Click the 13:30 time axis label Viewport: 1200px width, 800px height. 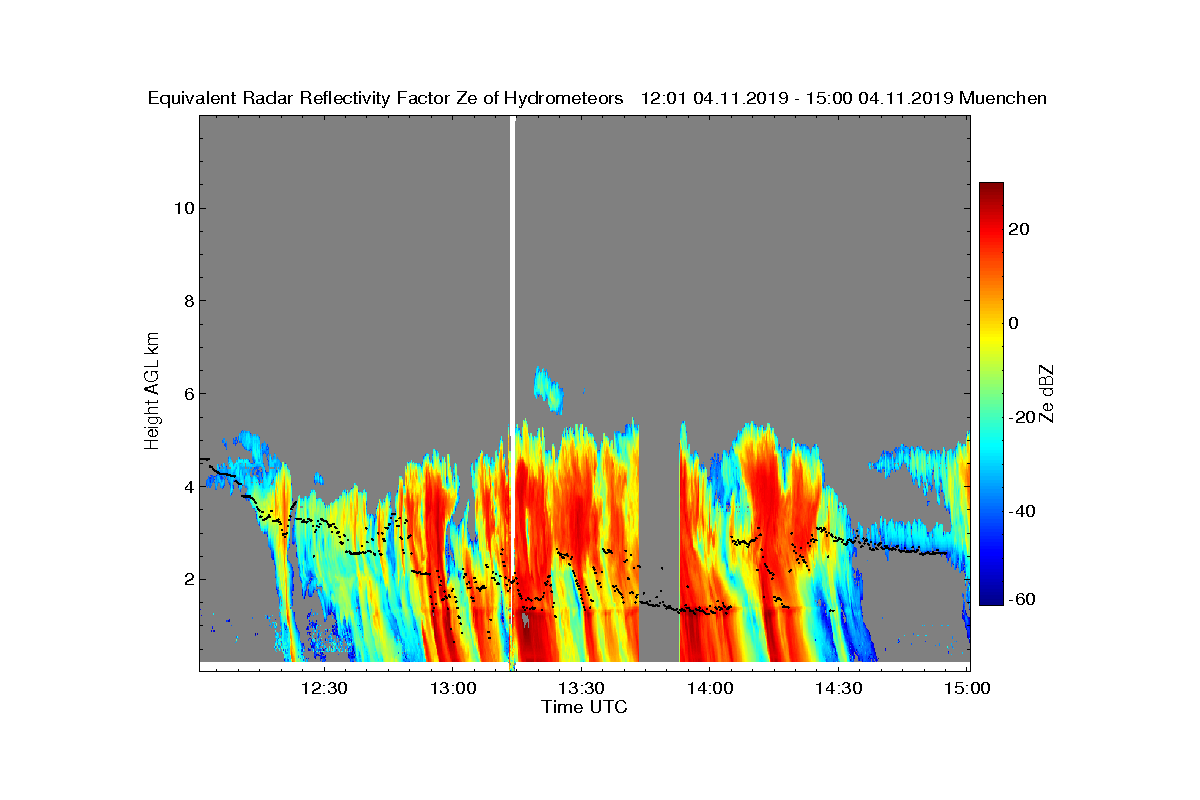[581, 688]
